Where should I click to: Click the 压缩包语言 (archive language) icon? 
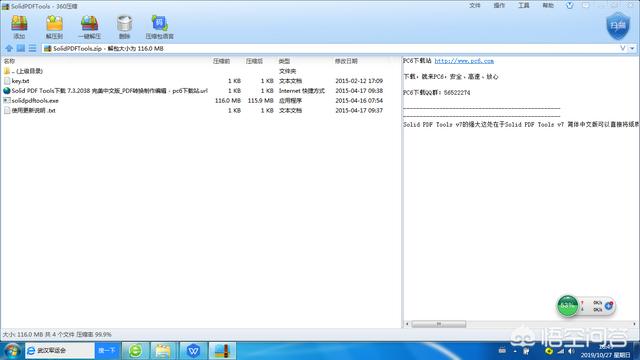(x=160, y=27)
